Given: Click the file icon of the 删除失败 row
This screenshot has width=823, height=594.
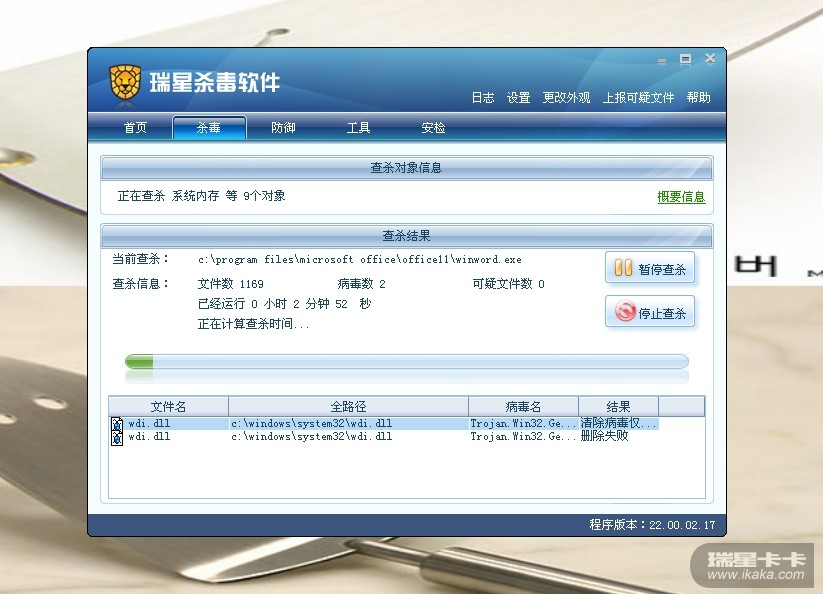Looking at the screenshot, I should coord(117,438).
